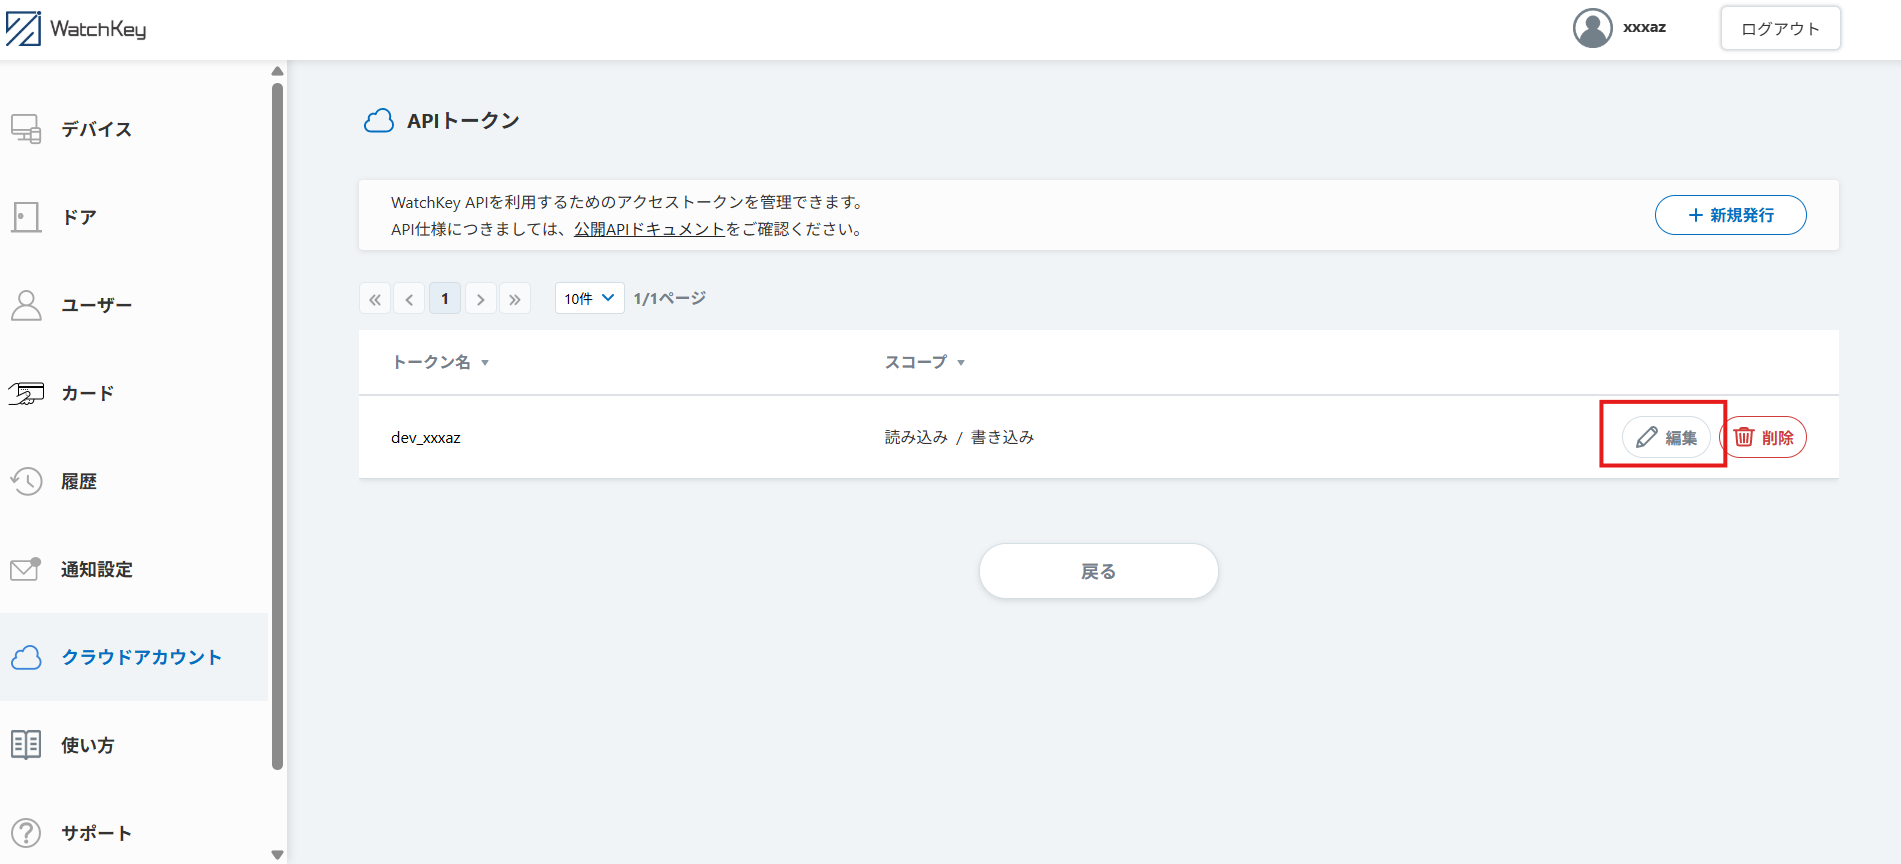
Task: Click the 新規発行 button
Action: (x=1730, y=215)
